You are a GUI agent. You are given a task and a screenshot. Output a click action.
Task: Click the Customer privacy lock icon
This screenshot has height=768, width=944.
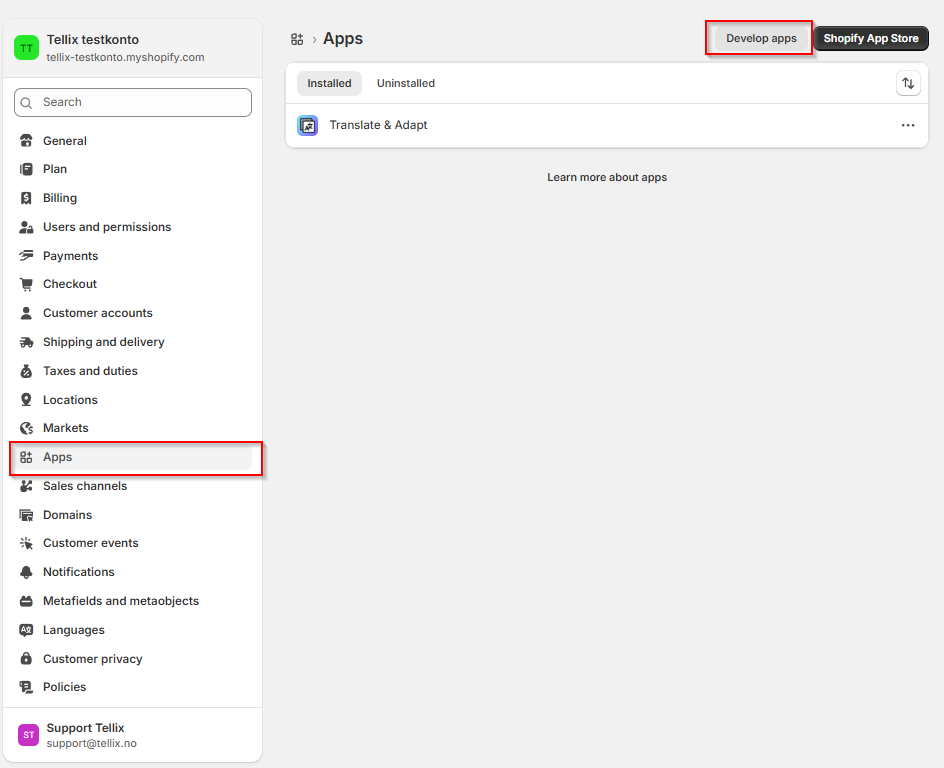pos(27,659)
